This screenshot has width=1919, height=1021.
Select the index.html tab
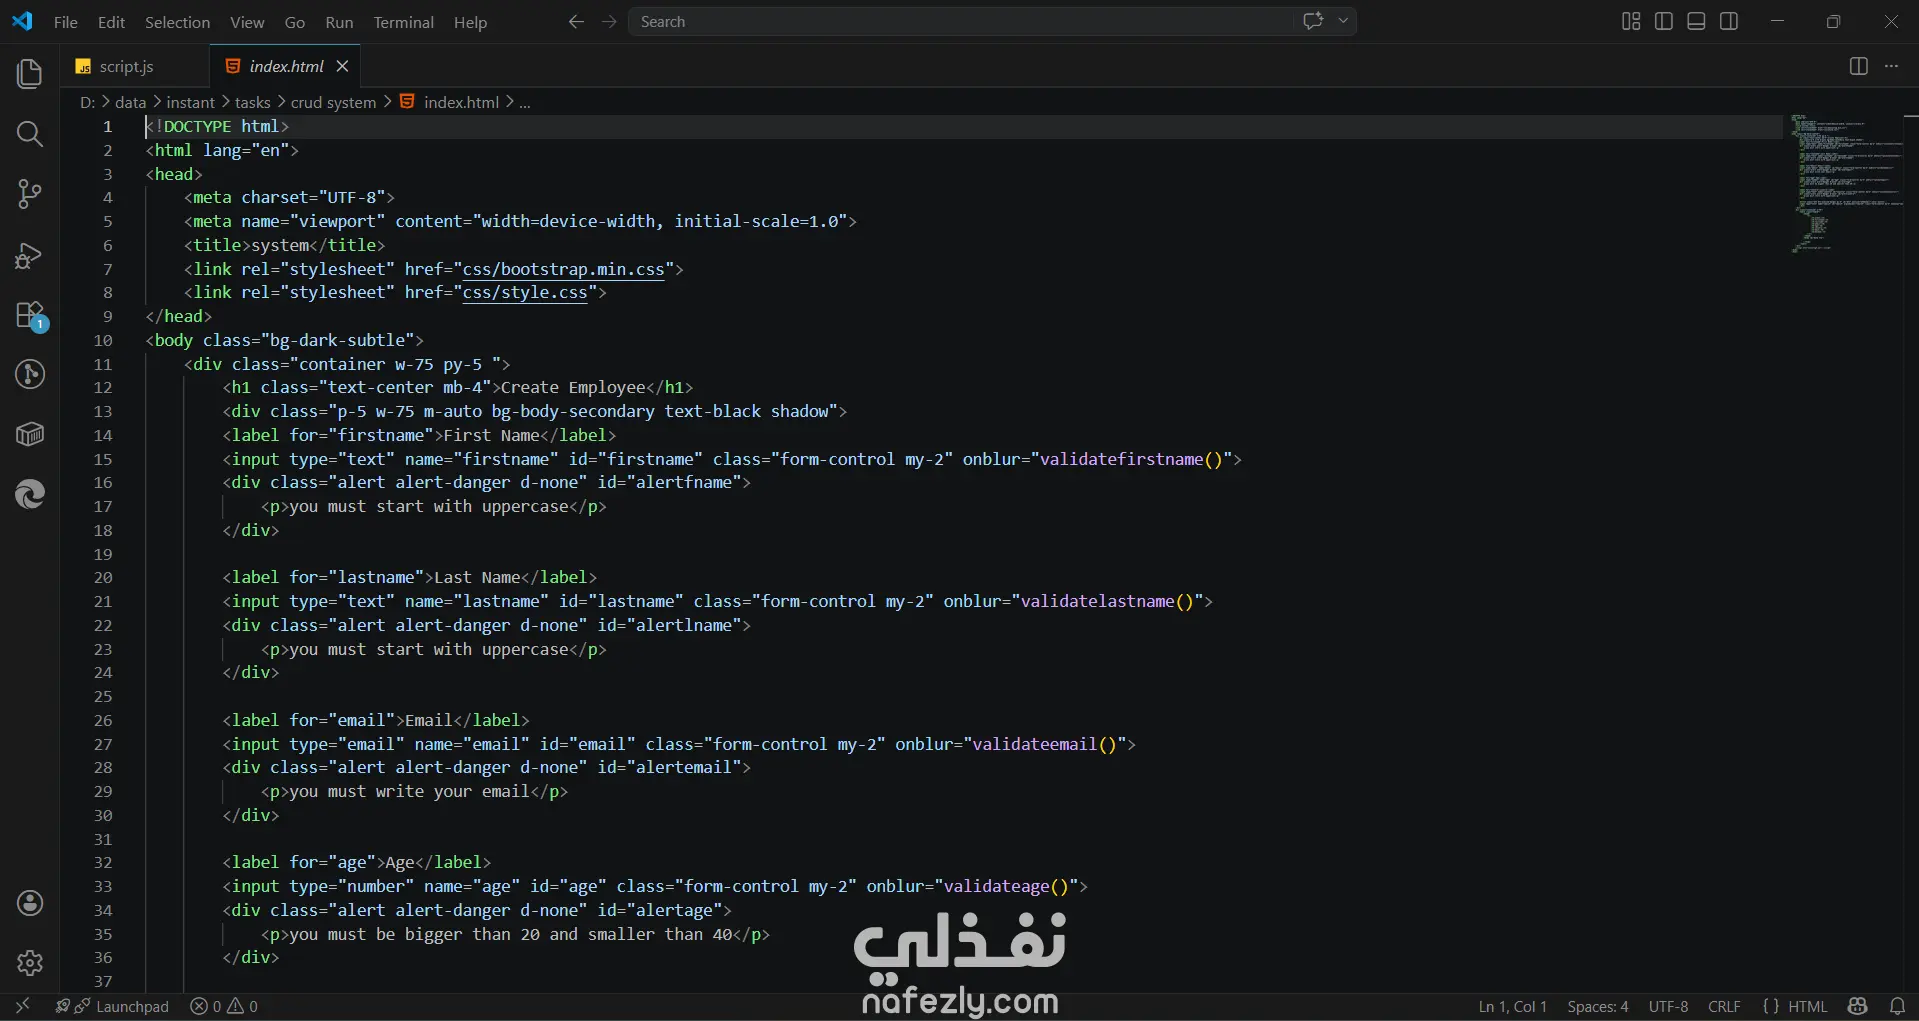[x=286, y=66]
